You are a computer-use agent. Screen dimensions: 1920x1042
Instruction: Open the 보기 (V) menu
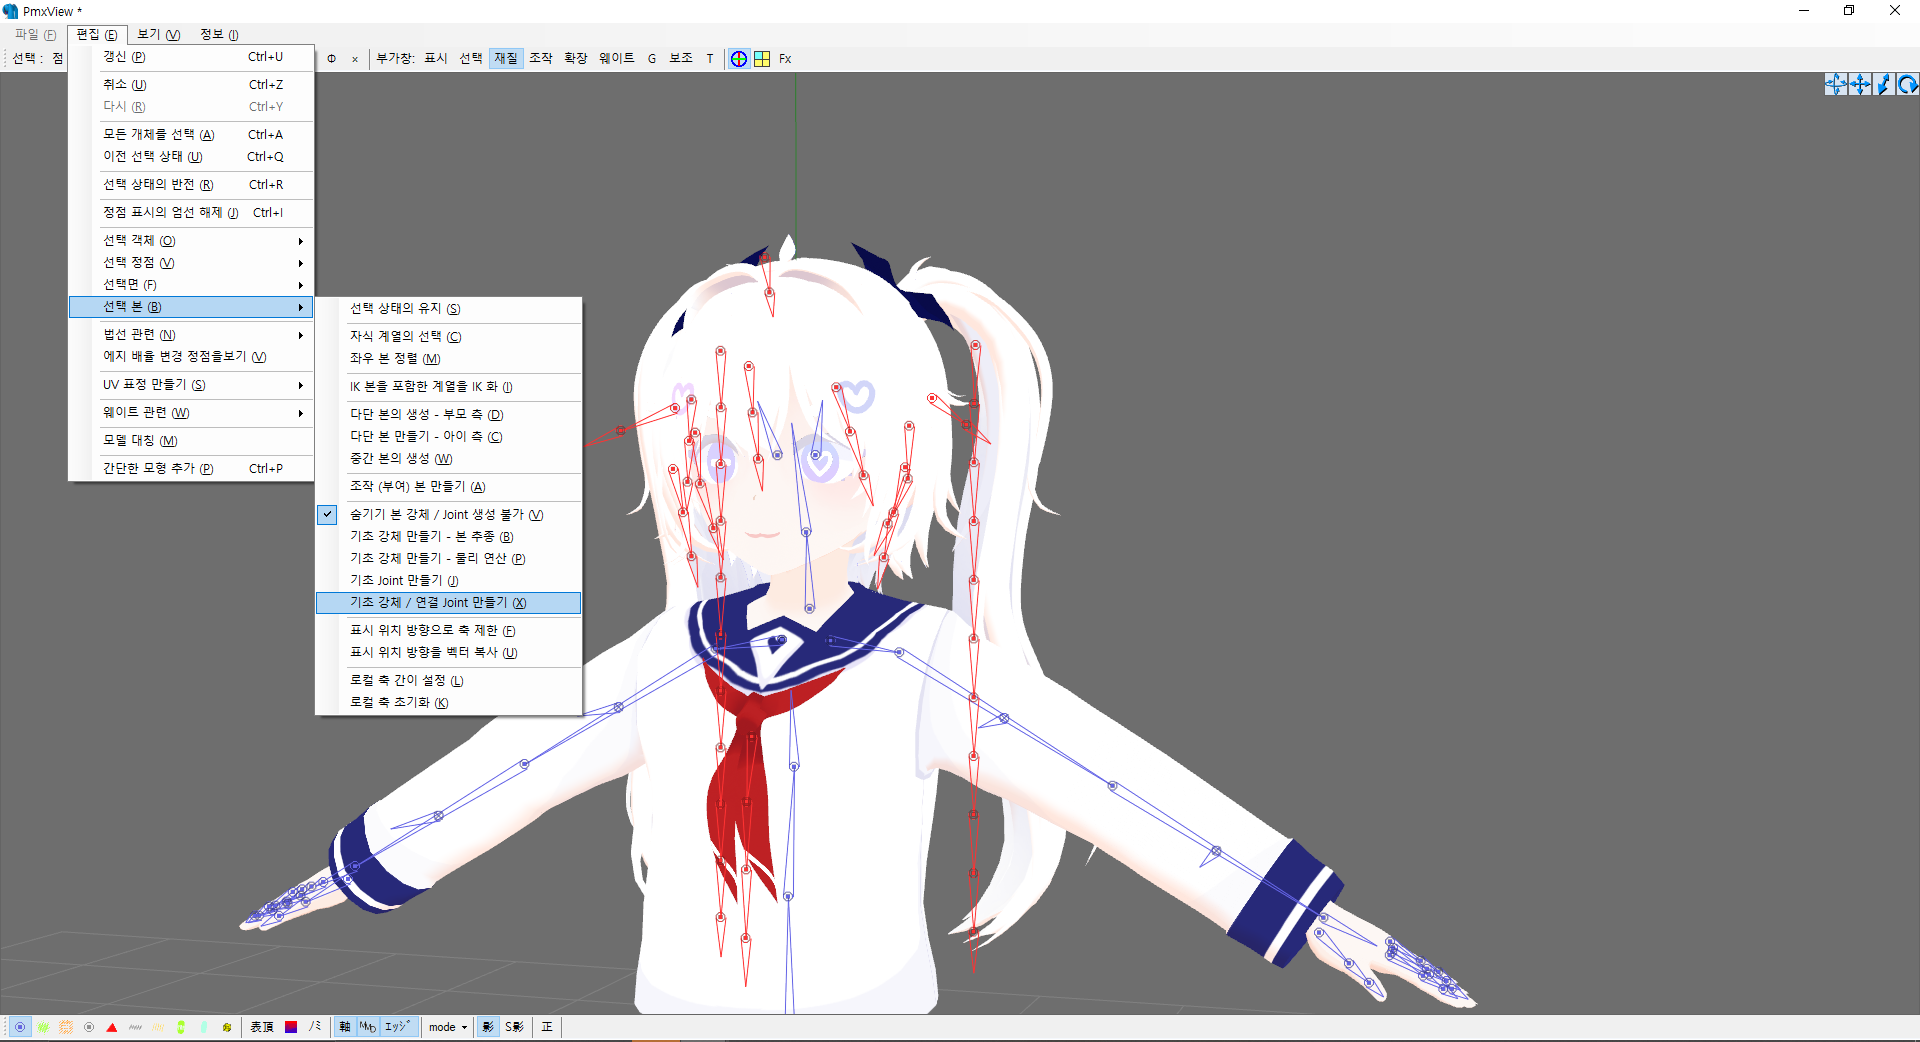(x=159, y=35)
